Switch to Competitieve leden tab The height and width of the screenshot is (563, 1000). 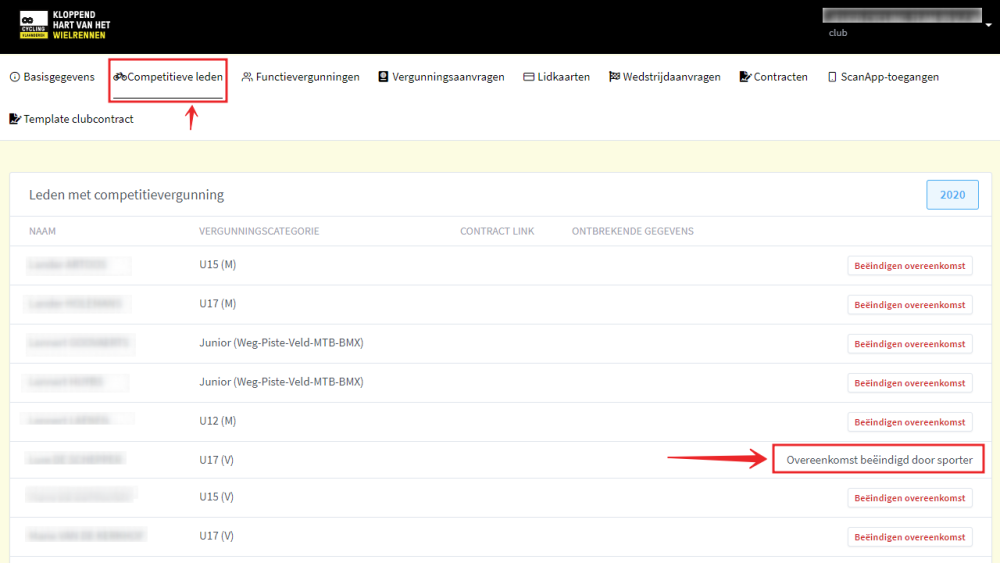tap(168, 77)
